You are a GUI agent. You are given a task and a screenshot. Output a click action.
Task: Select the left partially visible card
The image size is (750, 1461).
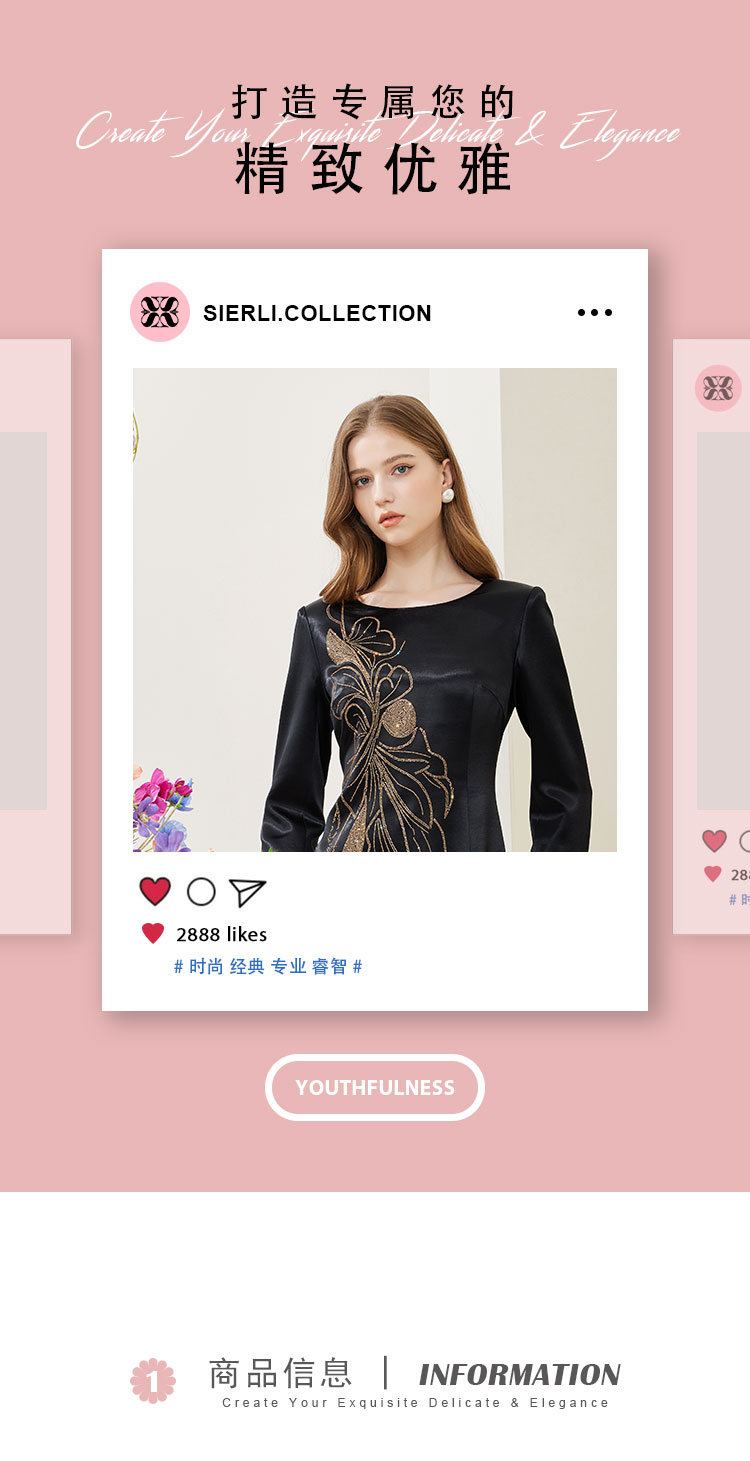(x=35, y=637)
